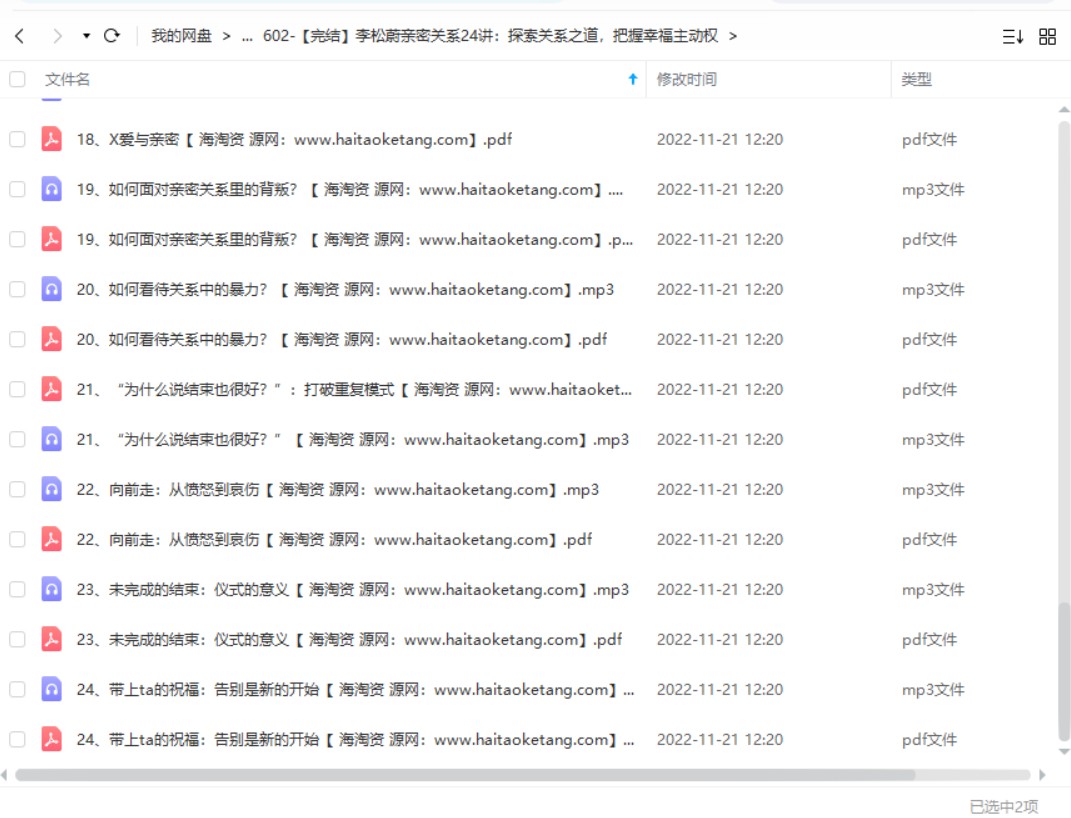The image size is (1071, 818).
Task: Check the box for 19、如何面对亲密关系里的背叛 pdf
Action: point(17,239)
